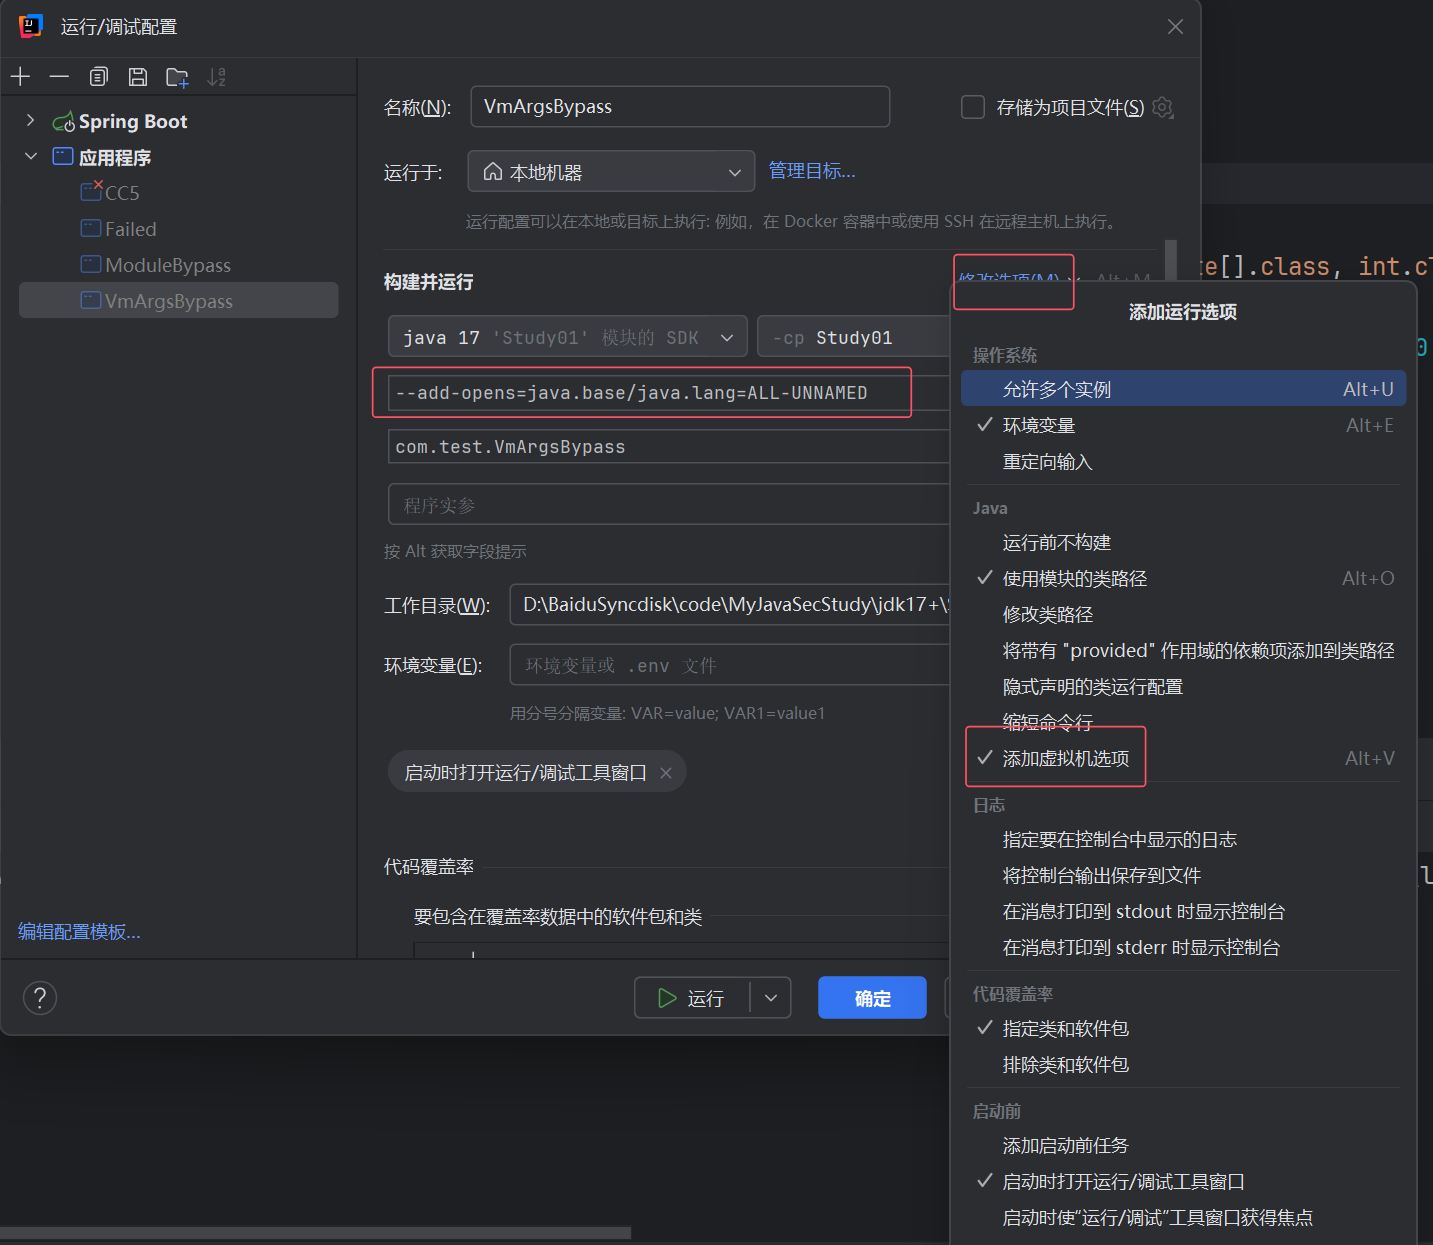The height and width of the screenshot is (1245, 1433).
Task: Click the save configuration icon
Action: (138, 77)
